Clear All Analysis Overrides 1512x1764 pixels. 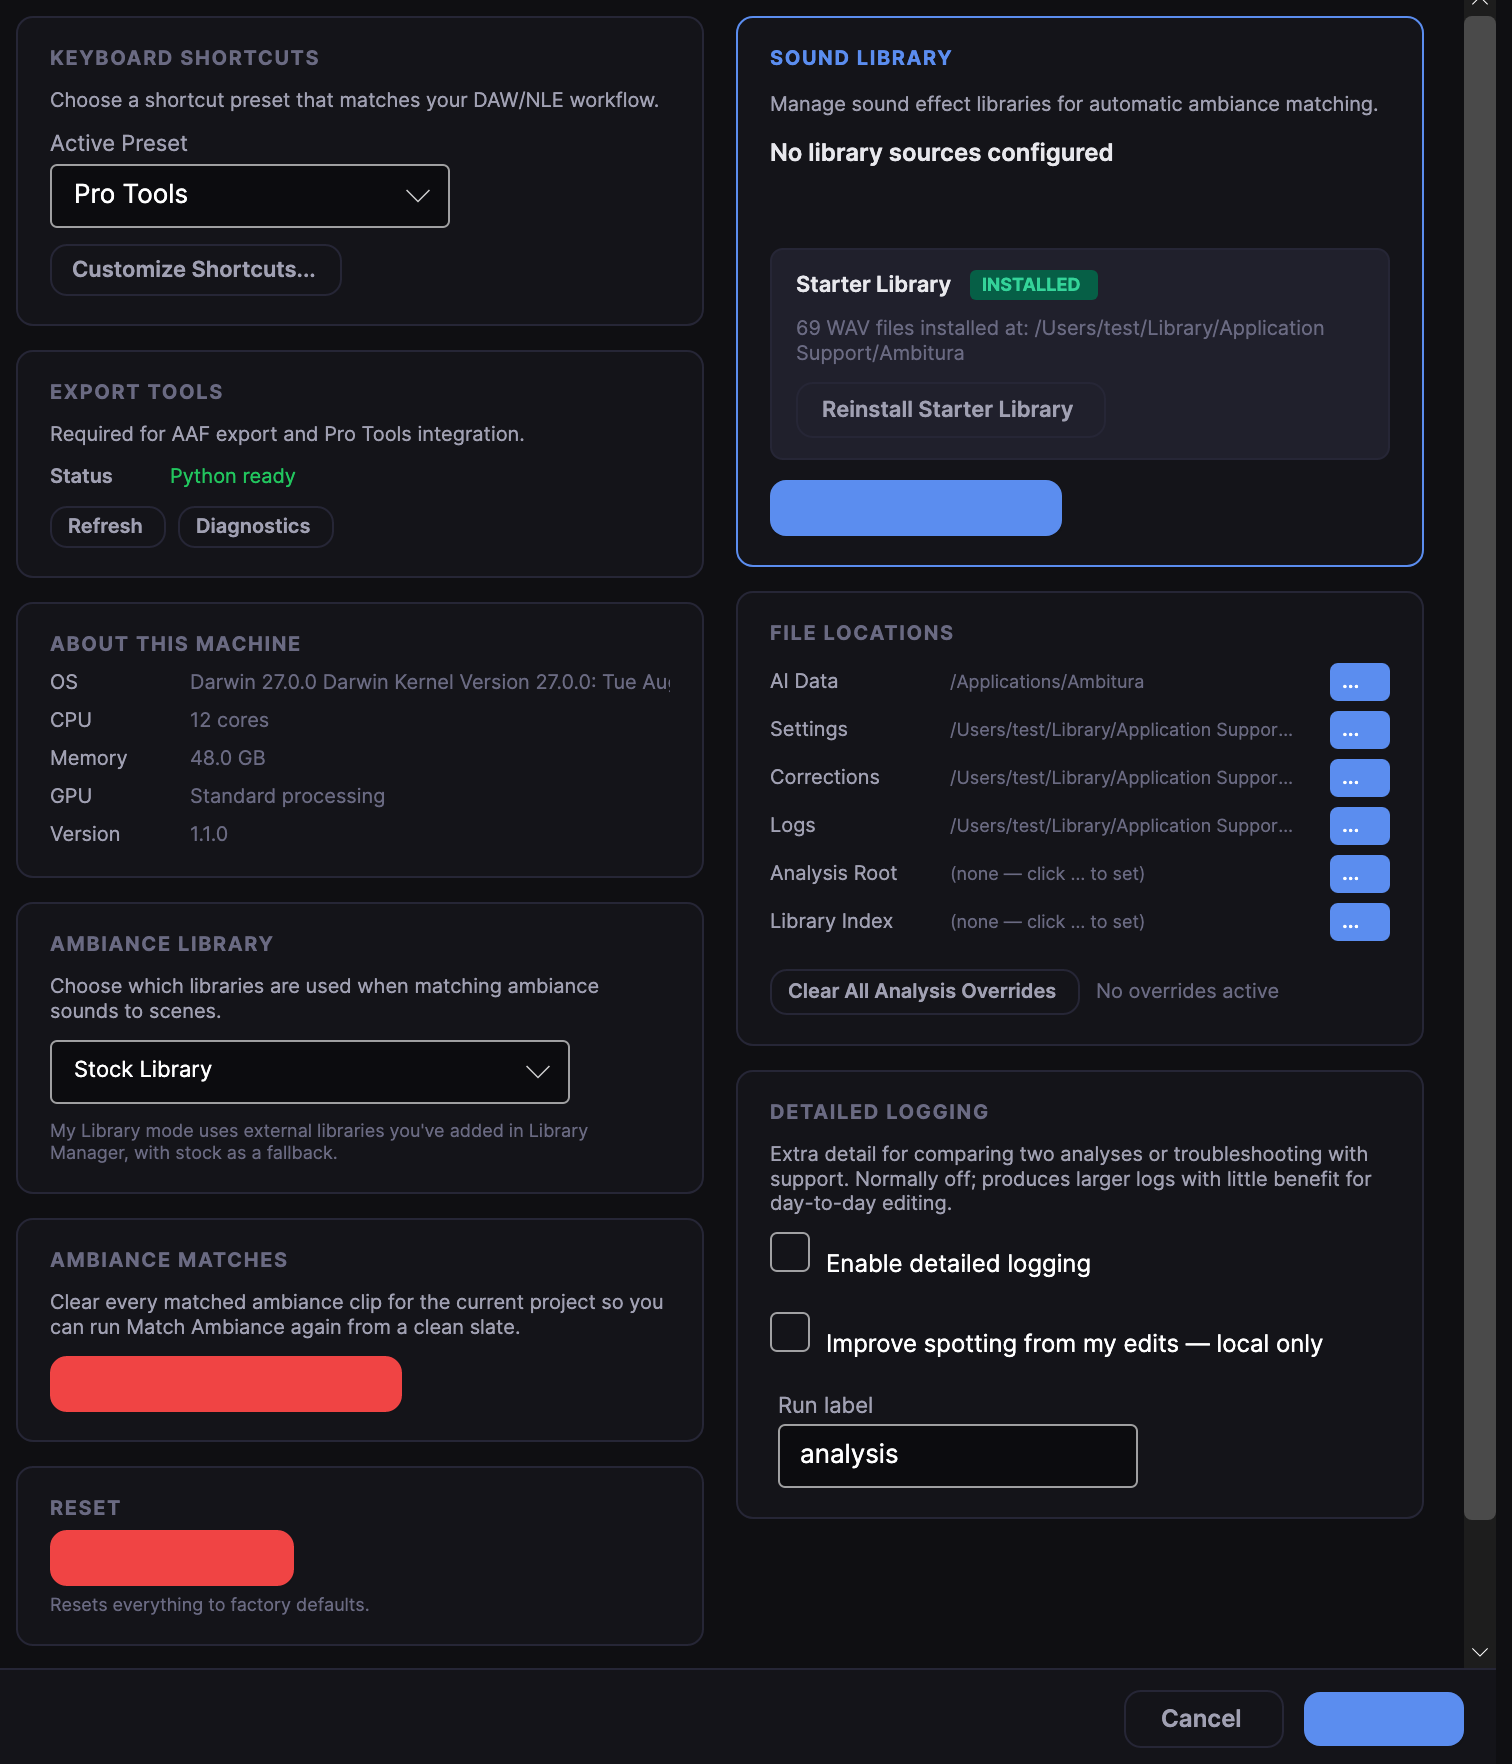925,992
